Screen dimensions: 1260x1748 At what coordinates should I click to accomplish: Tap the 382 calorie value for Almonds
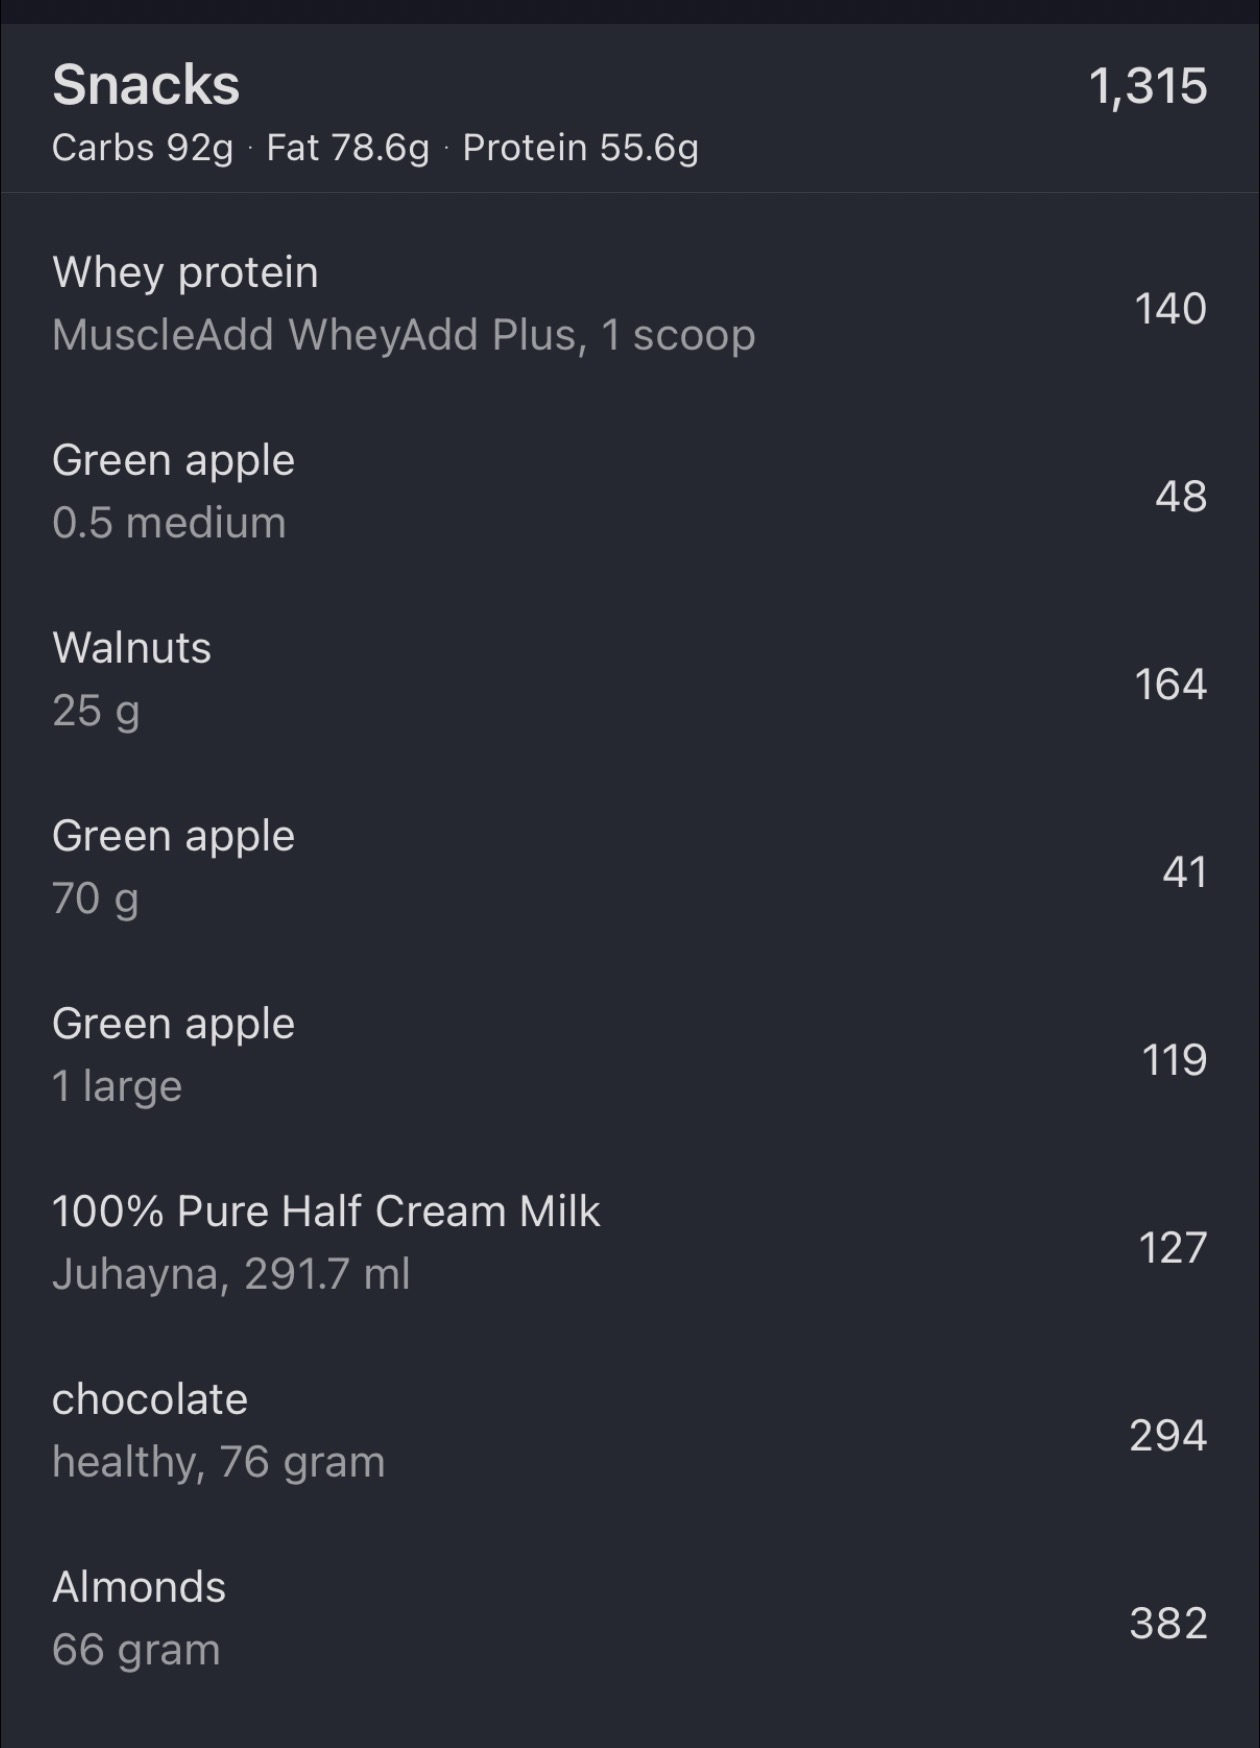coord(1168,1623)
